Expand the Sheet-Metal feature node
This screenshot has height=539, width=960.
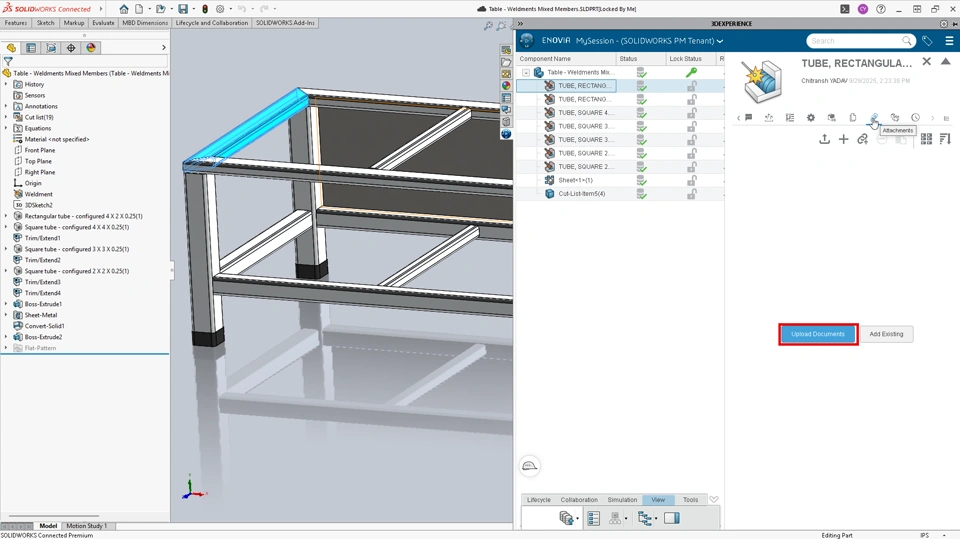point(6,315)
